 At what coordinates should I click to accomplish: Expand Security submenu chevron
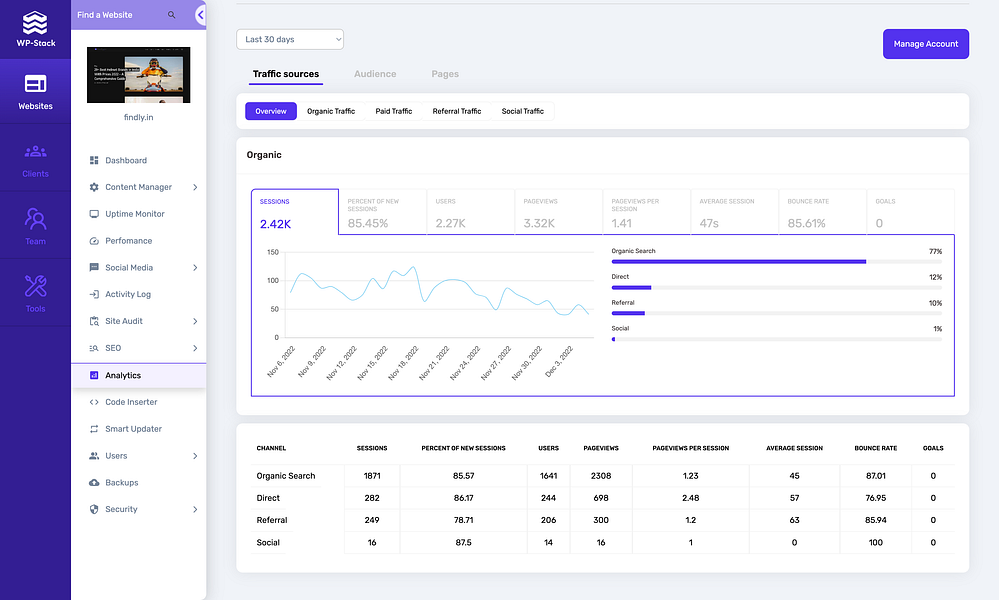(x=195, y=509)
